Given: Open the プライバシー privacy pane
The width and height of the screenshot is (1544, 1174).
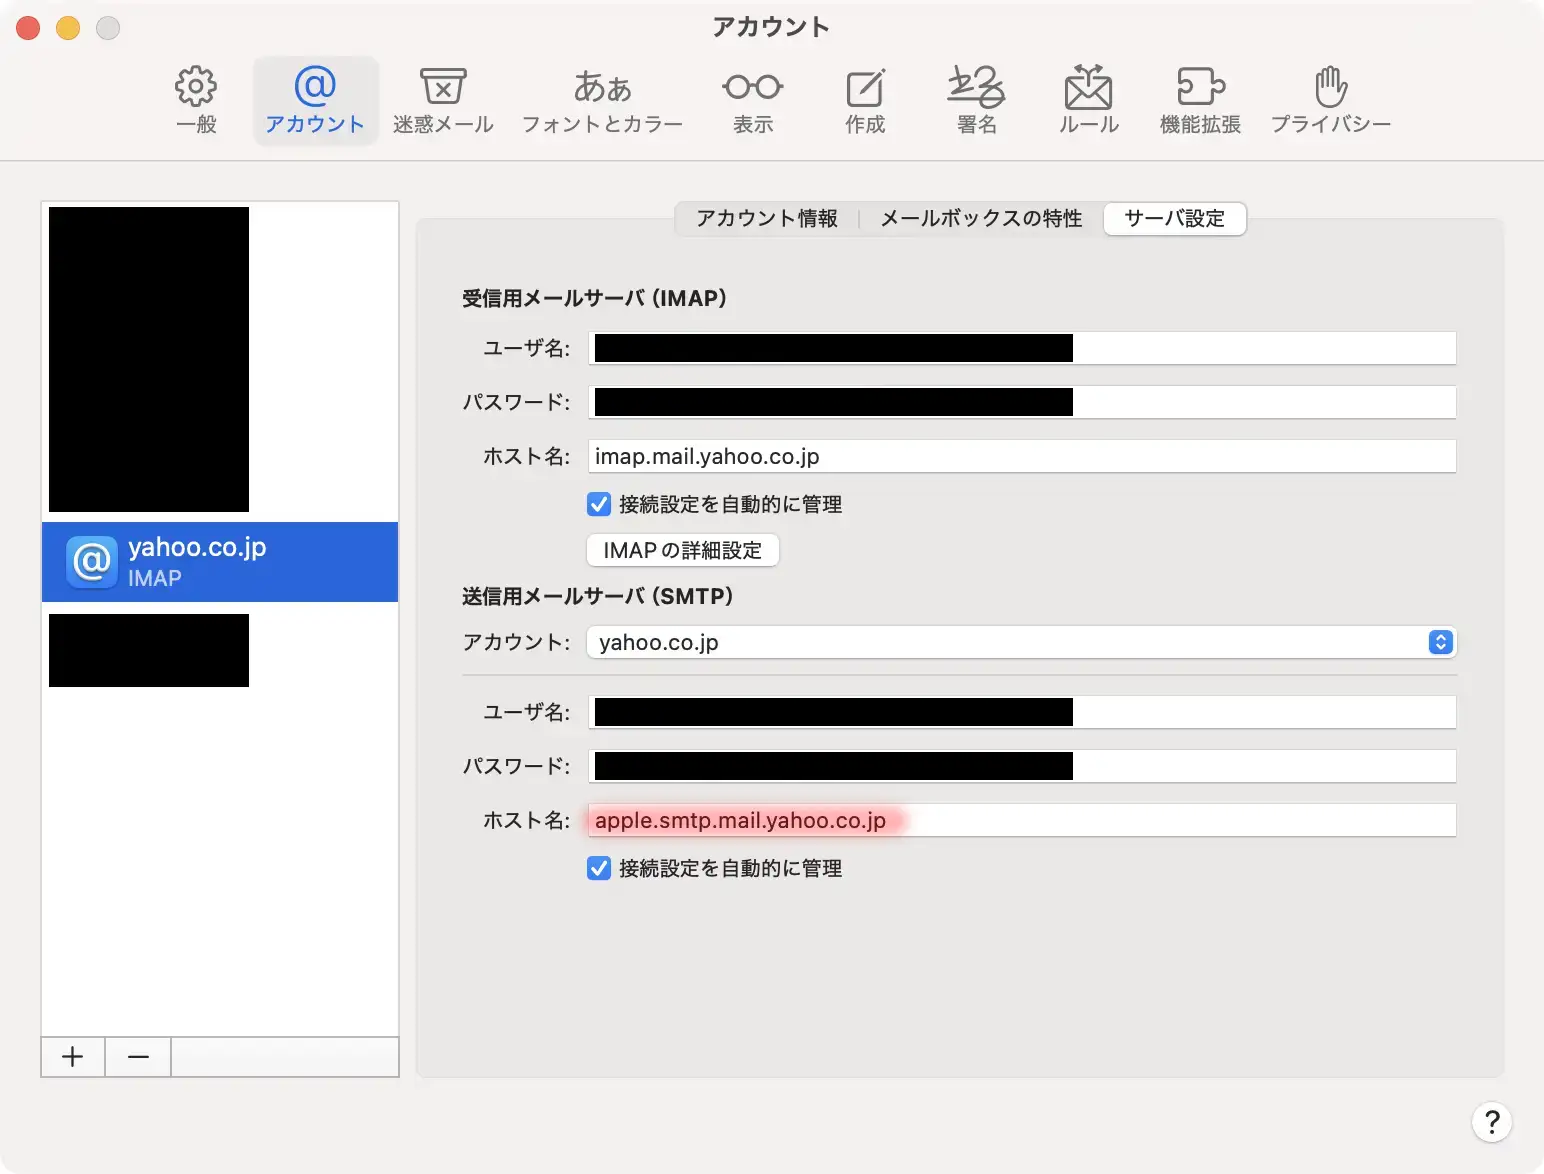Looking at the screenshot, I should 1330,100.
